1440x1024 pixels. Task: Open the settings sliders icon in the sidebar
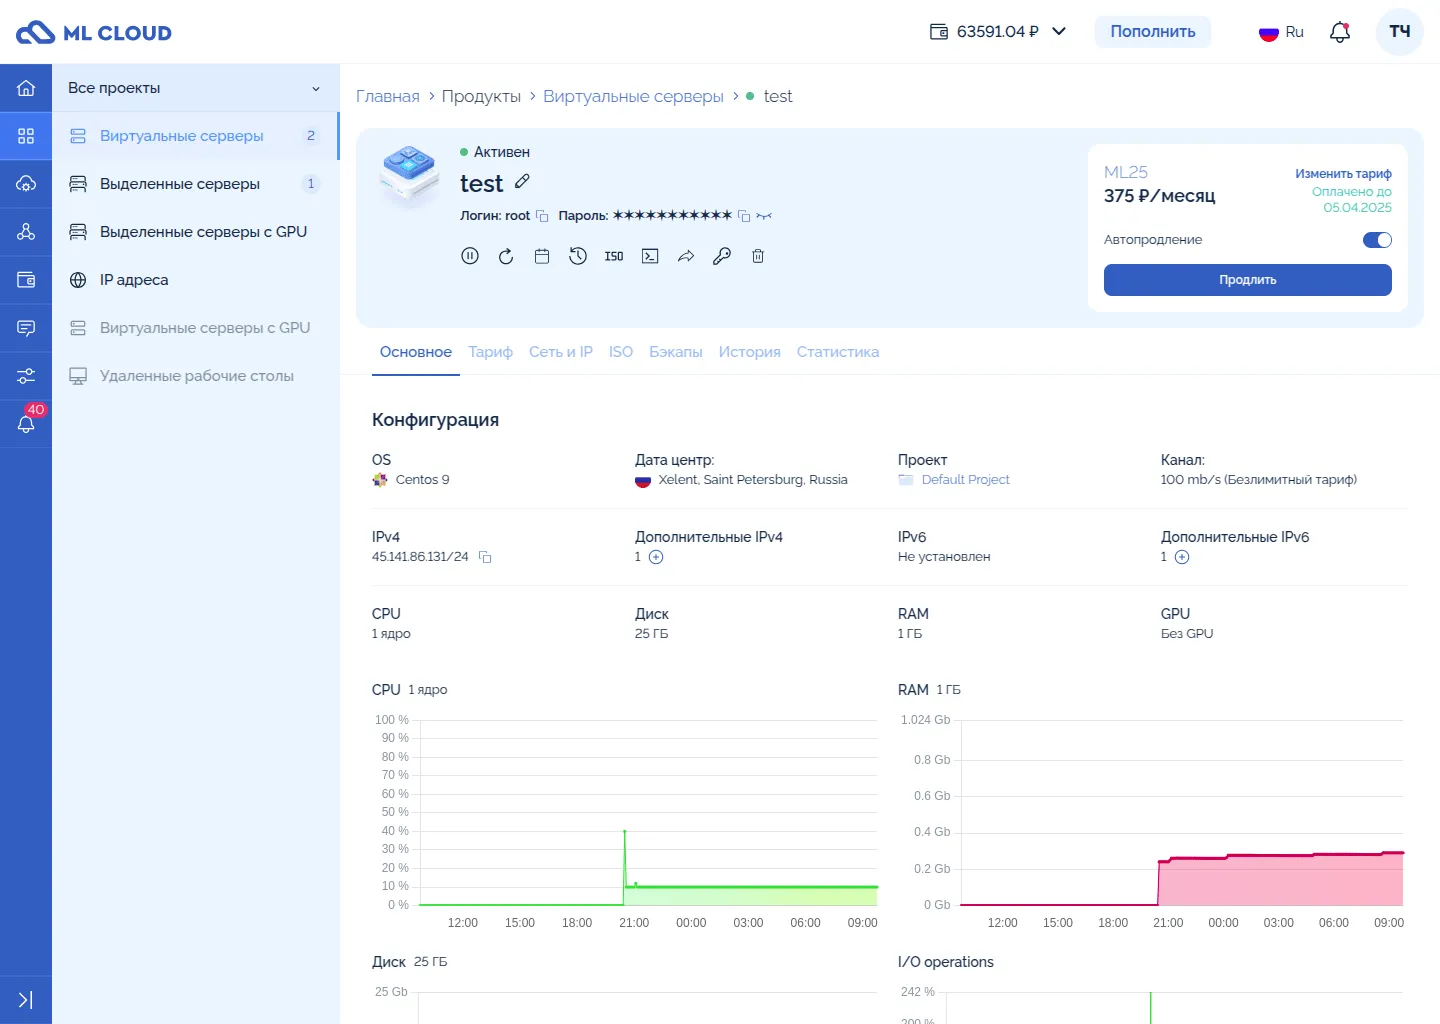(x=26, y=376)
